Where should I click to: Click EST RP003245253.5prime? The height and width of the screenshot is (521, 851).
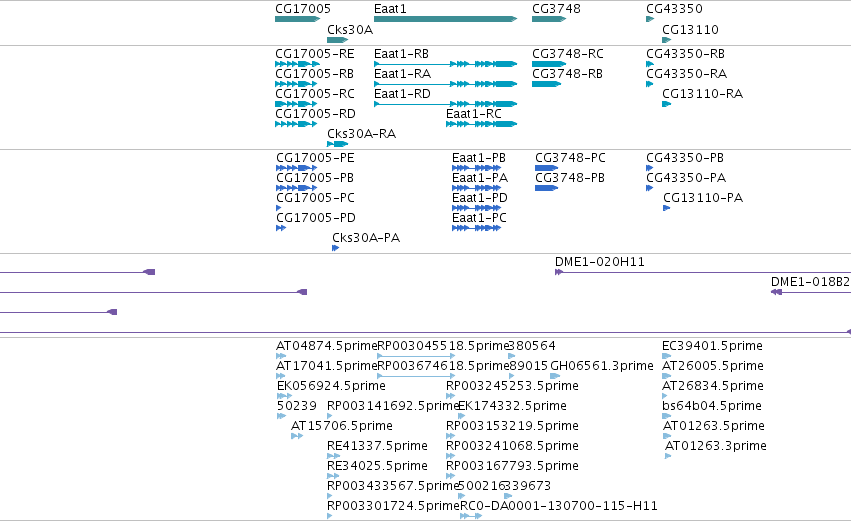512,386
